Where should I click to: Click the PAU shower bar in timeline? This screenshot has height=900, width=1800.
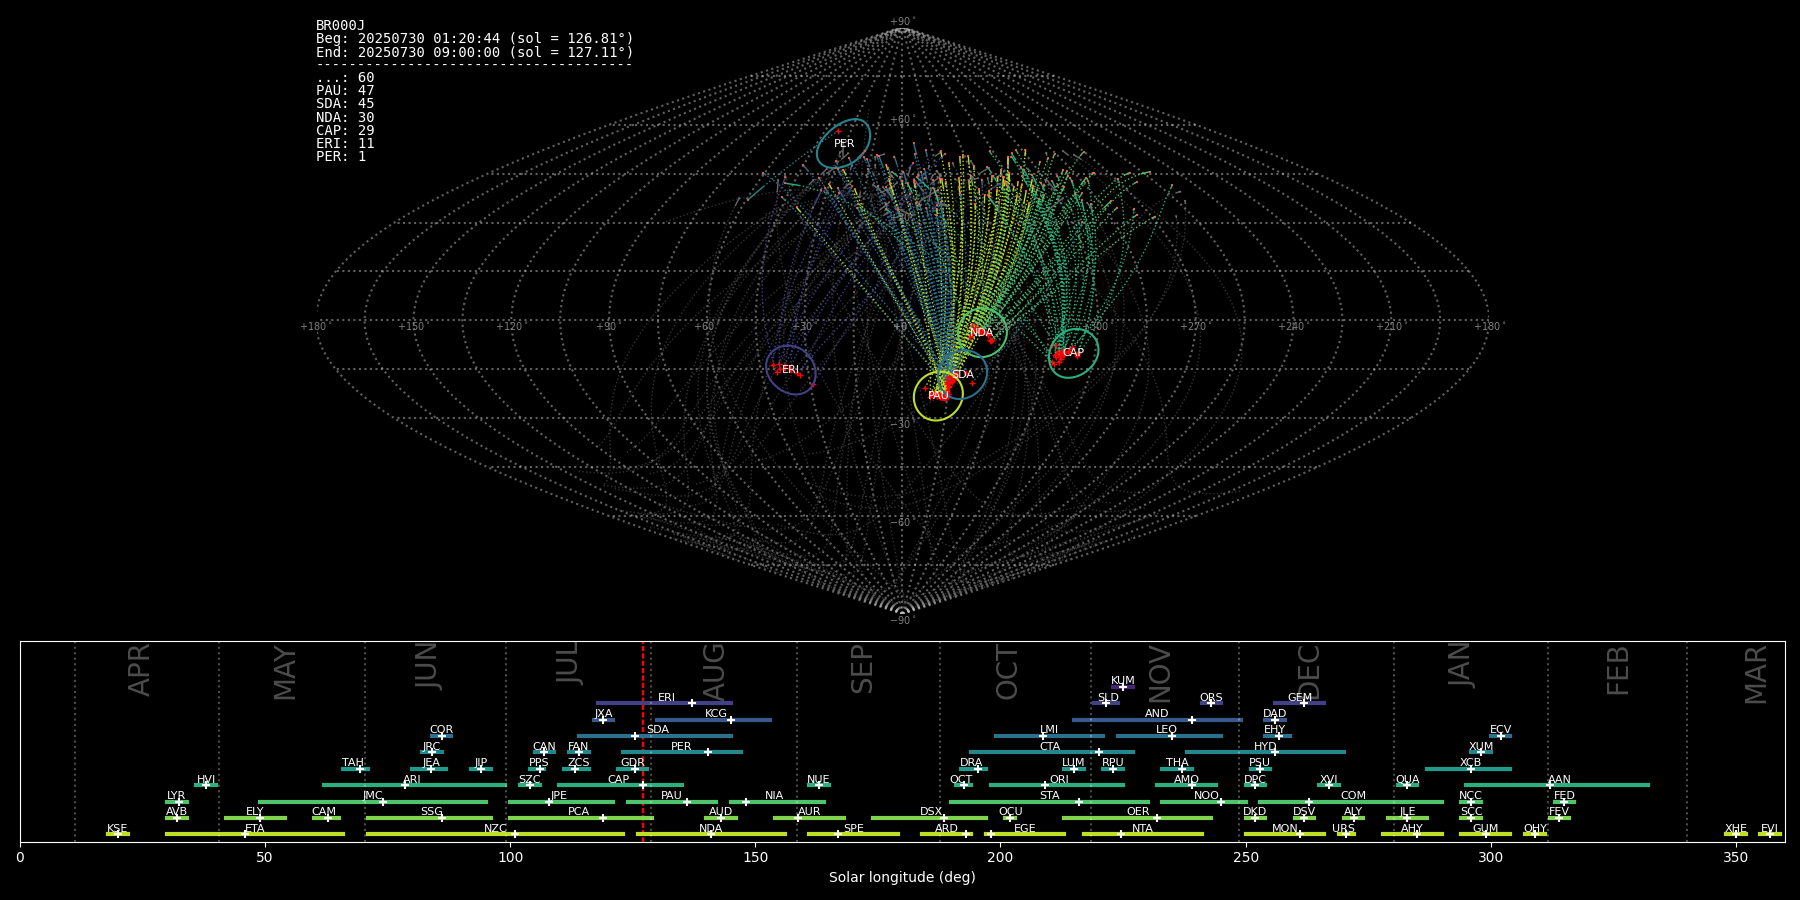(x=672, y=801)
